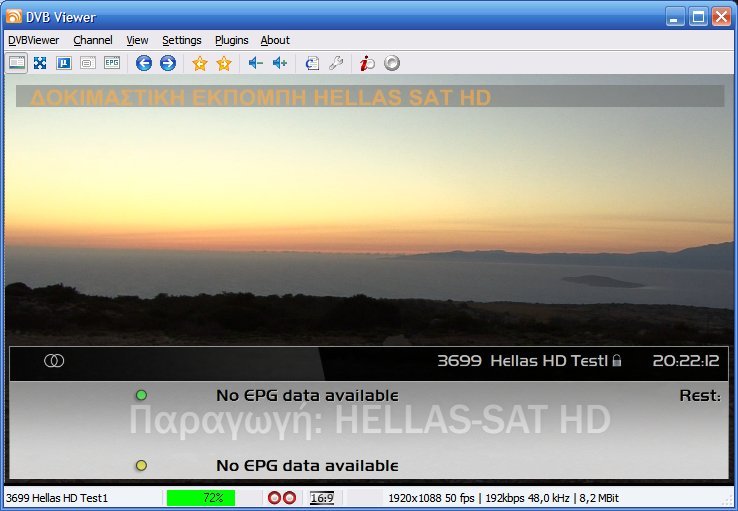Click the window resize grip corner
The width and height of the screenshot is (738, 511).
(x=727, y=500)
